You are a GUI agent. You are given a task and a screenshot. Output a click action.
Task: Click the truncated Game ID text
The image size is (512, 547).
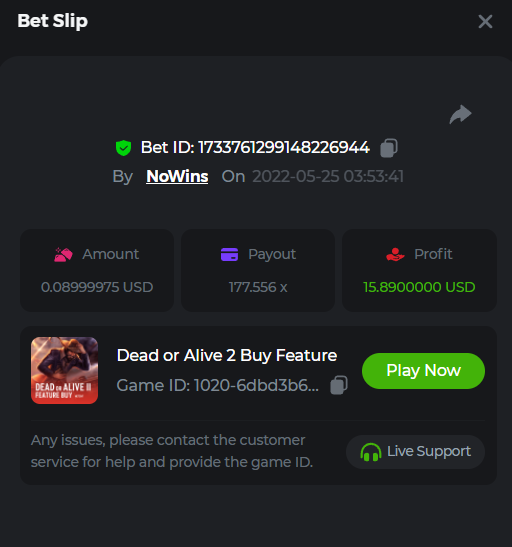point(218,385)
